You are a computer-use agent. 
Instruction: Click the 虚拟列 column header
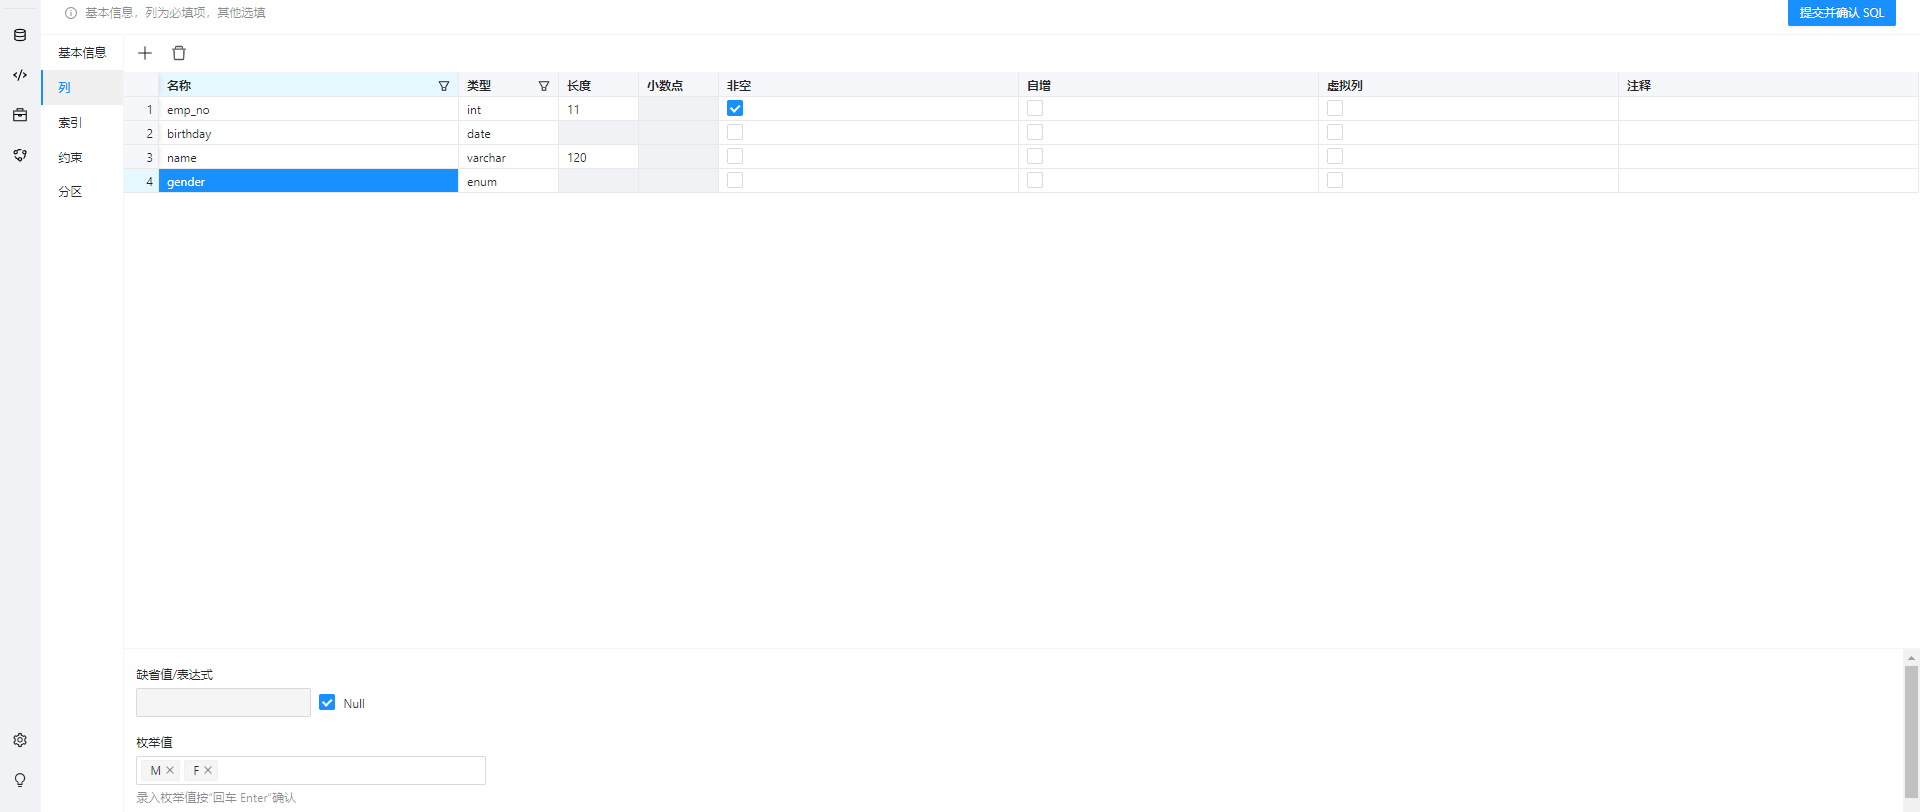coord(1468,85)
